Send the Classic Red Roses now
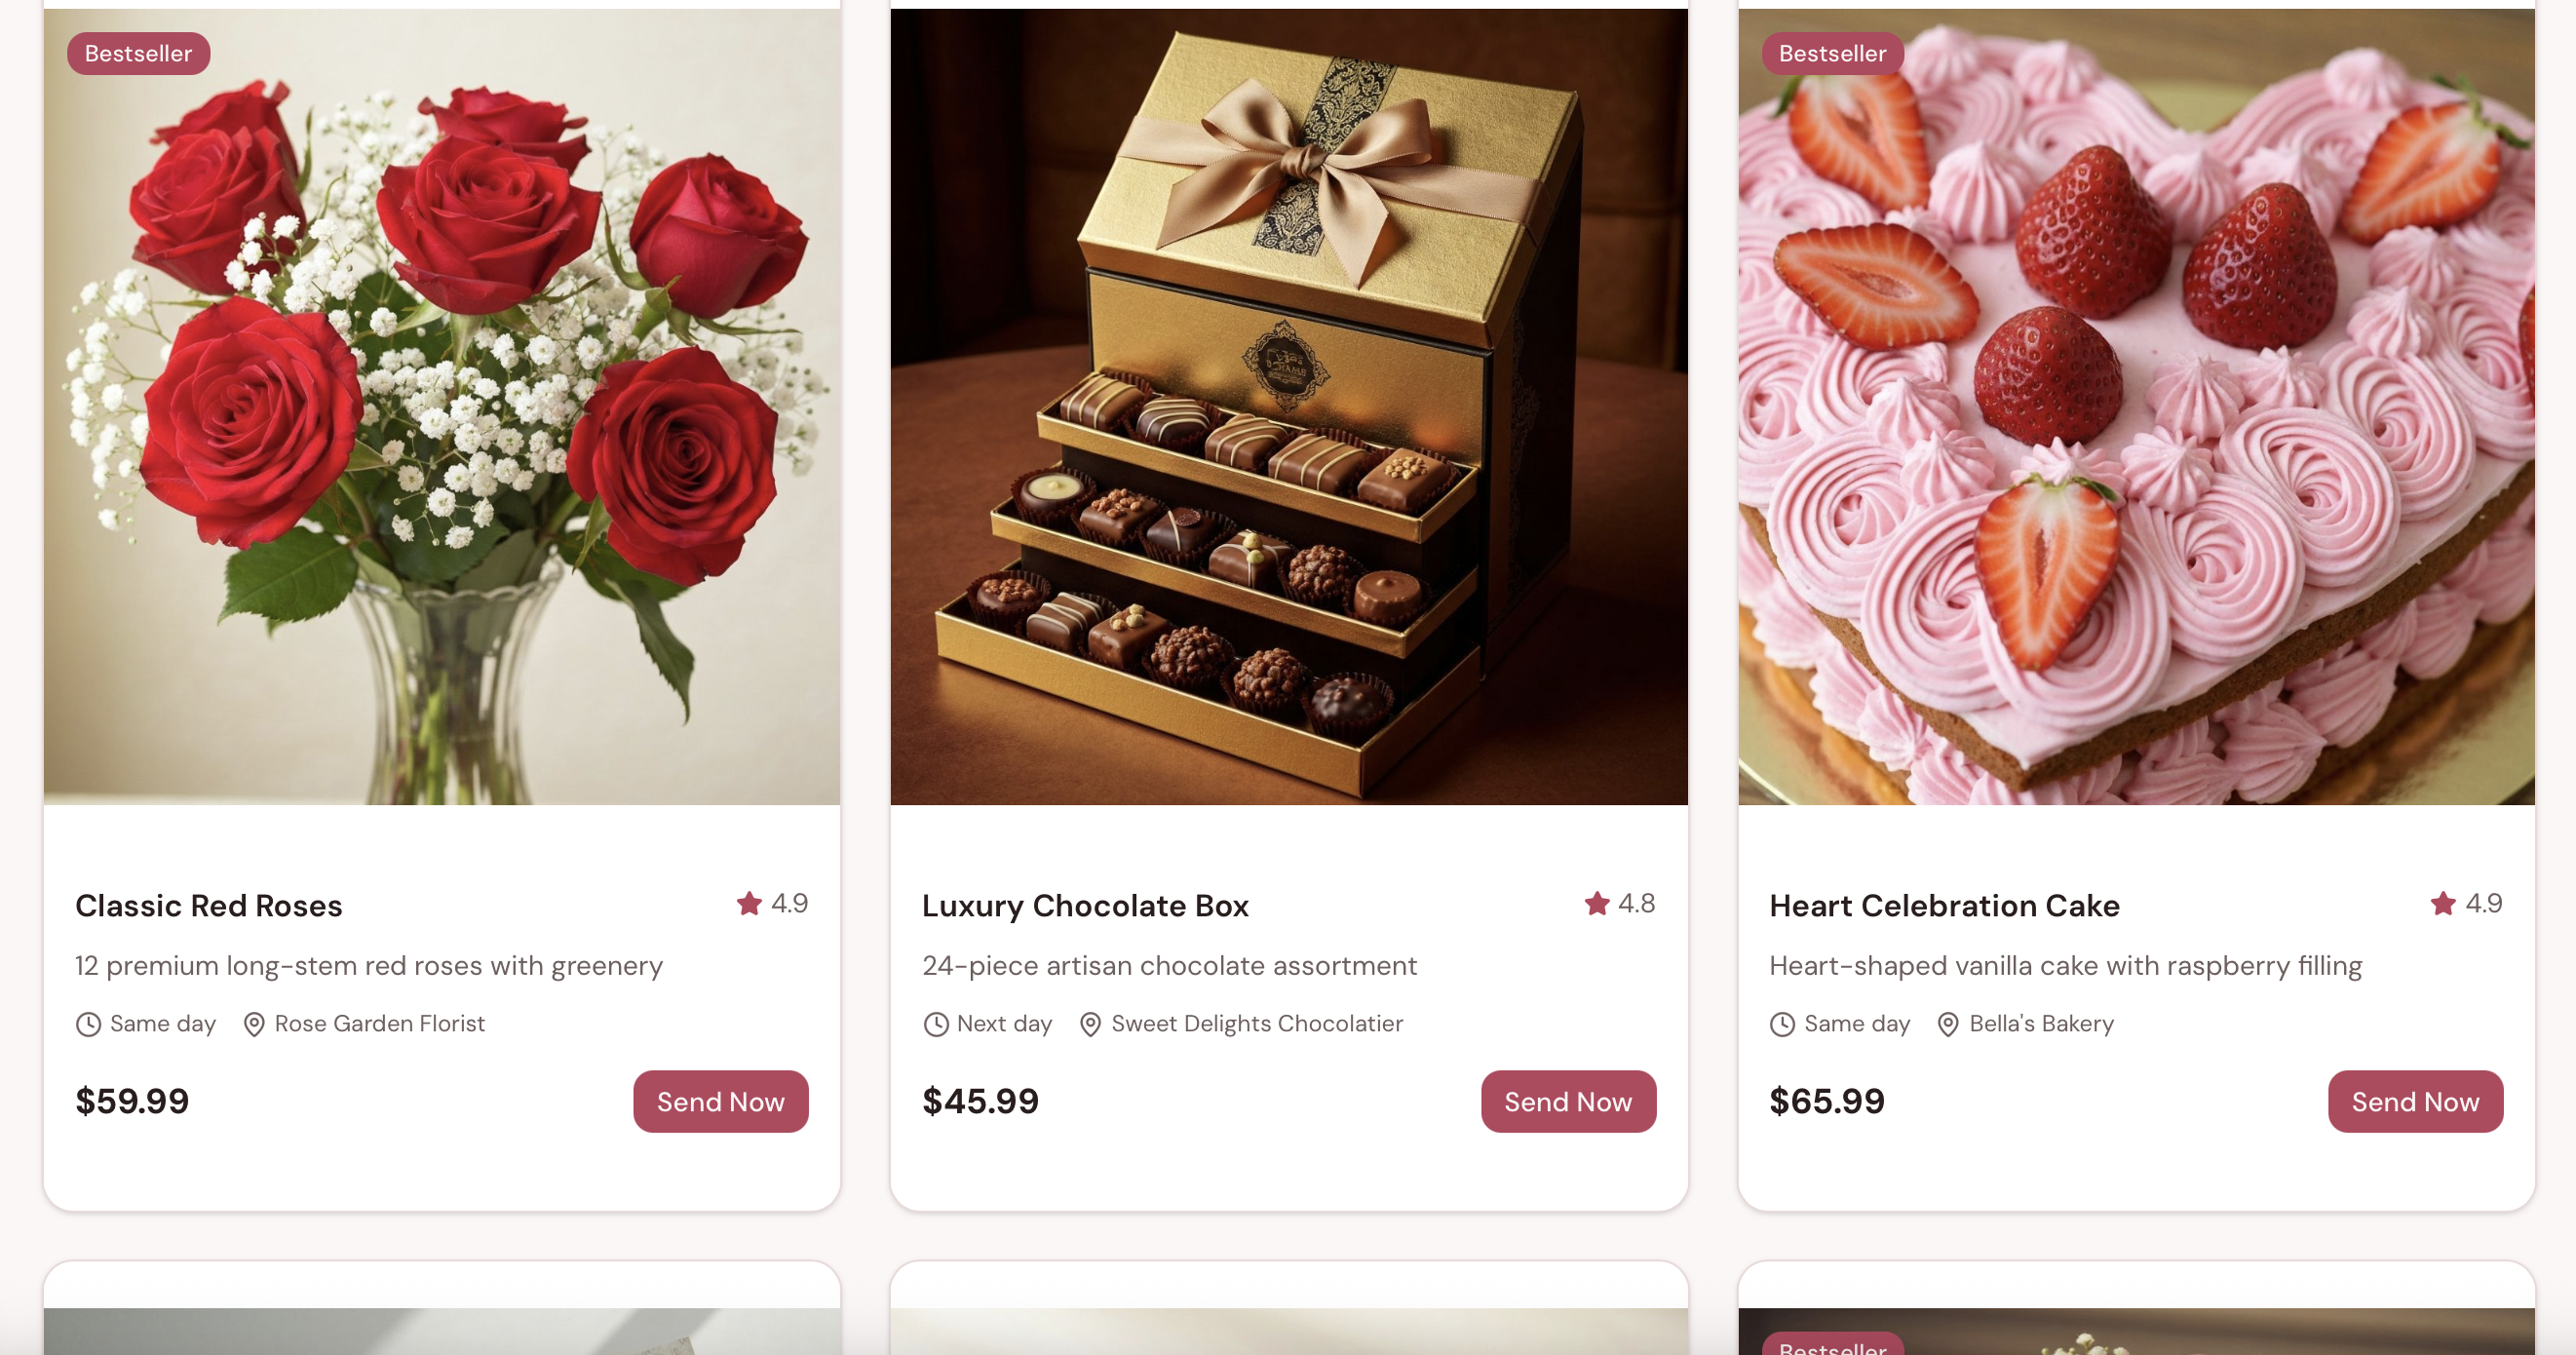The height and width of the screenshot is (1355, 2576). pyautogui.click(x=721, y=1102)
